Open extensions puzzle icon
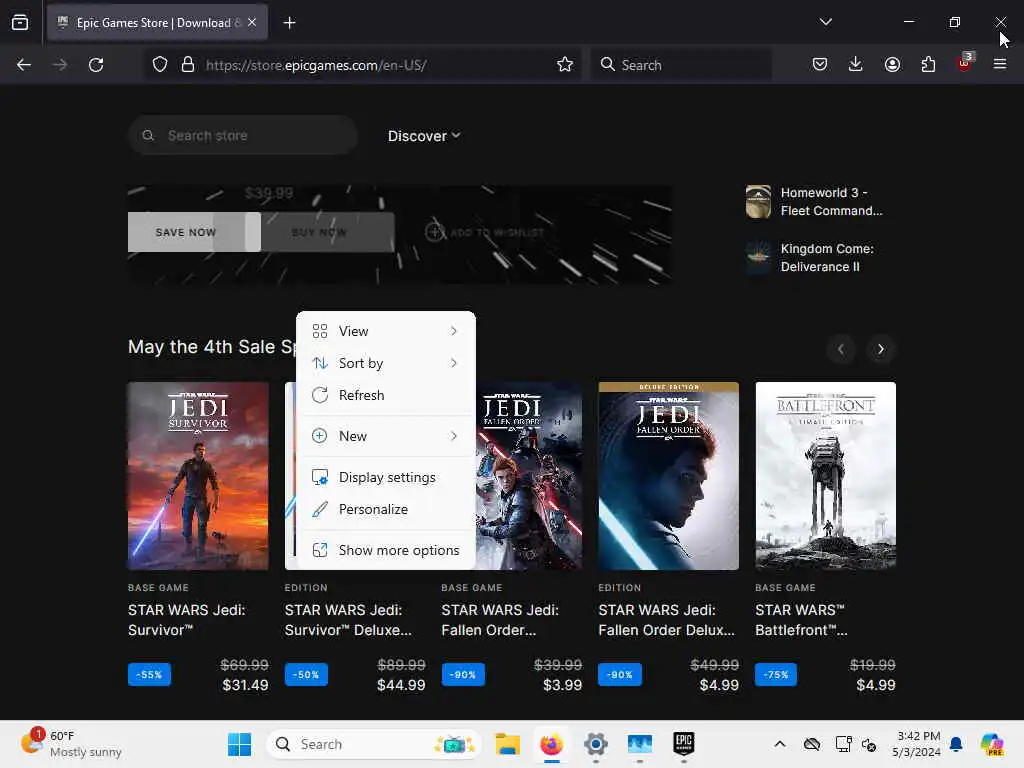Screen dimensions: 1024x768 928,65
